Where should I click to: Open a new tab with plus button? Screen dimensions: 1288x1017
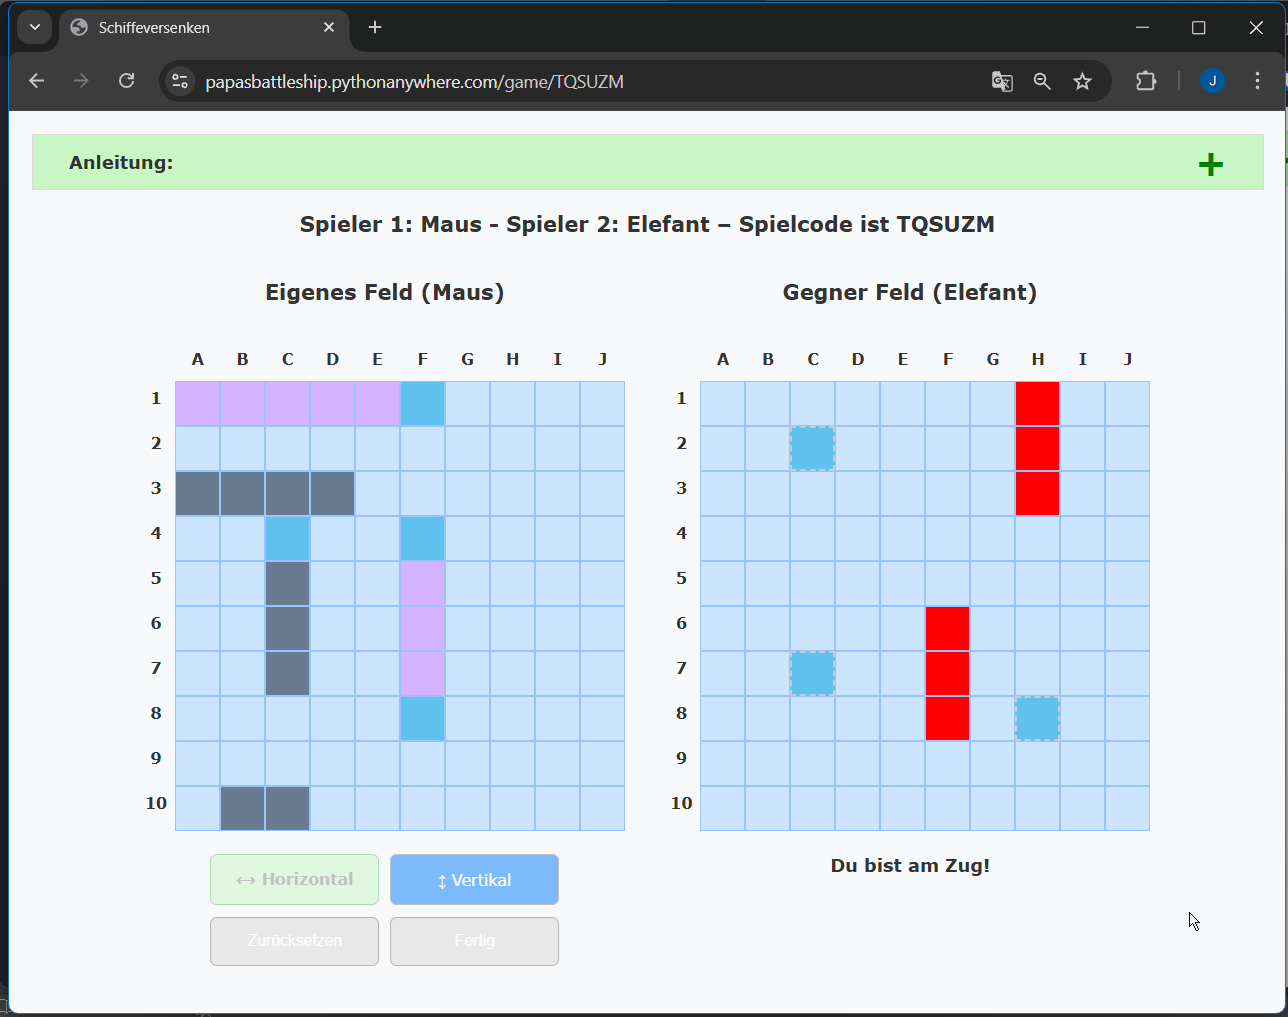click(375, 27)
